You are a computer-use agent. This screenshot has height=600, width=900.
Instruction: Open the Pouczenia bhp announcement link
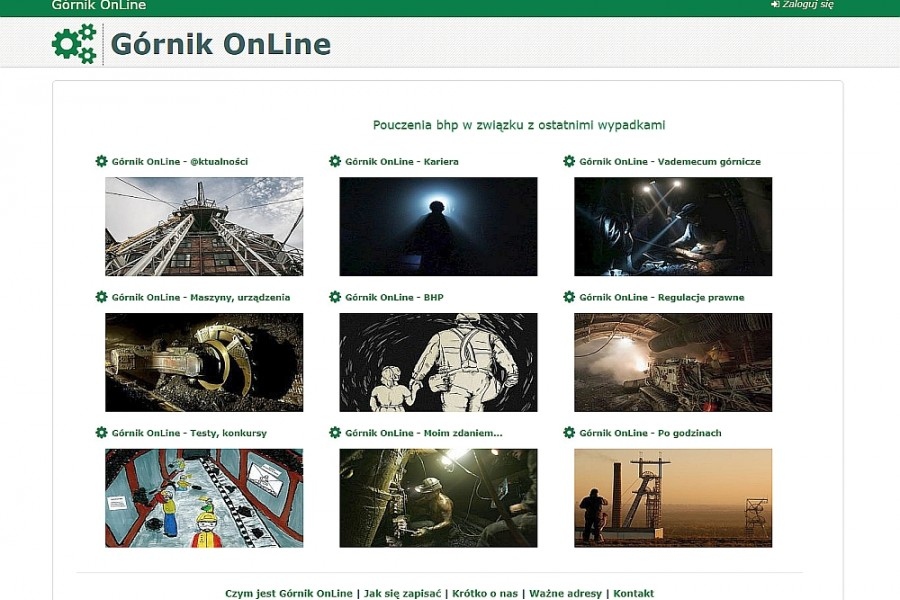(518, 125)
